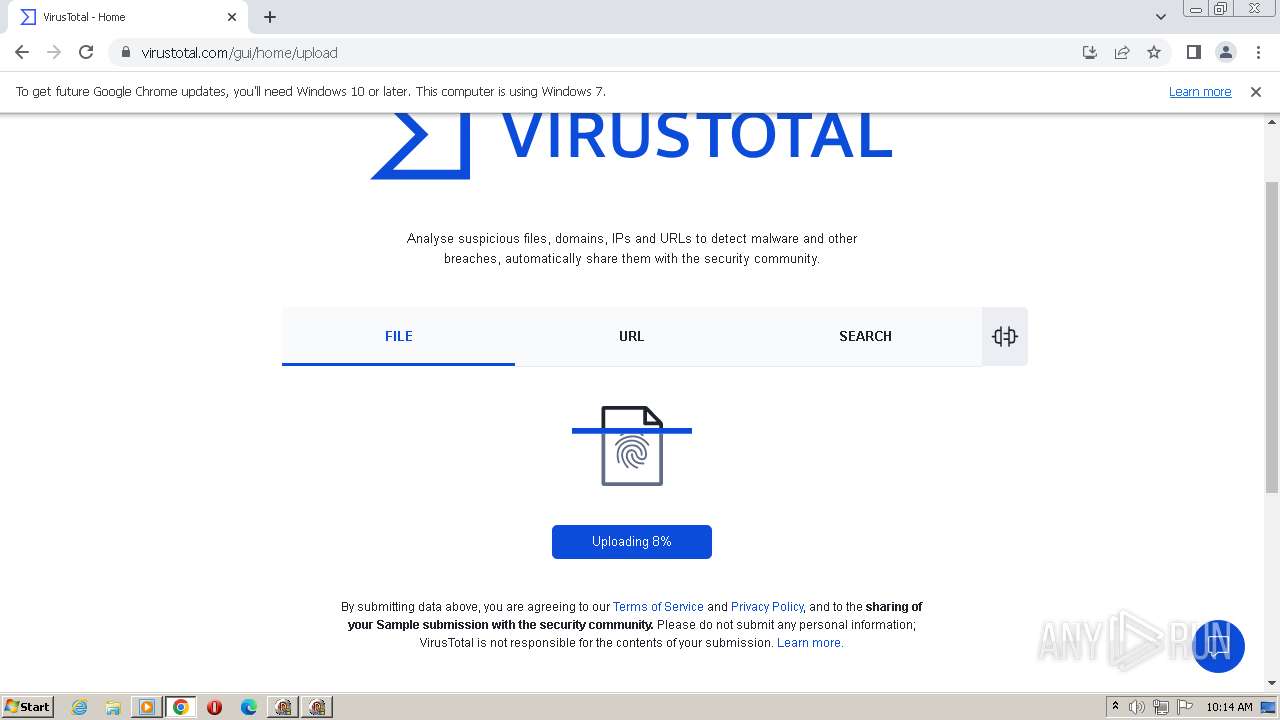Open Learn more in update bar

1200,91
